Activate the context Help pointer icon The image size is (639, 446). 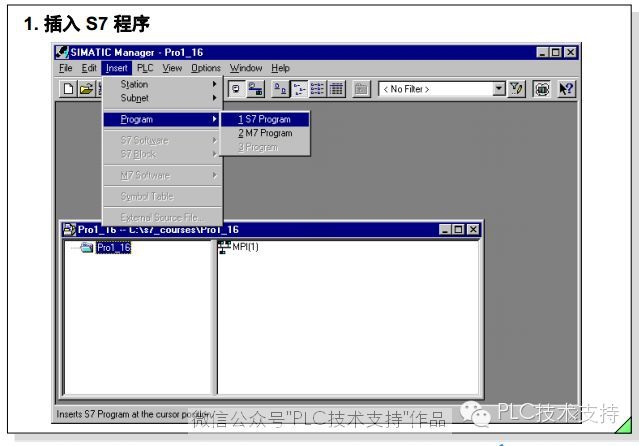(566, 88)
